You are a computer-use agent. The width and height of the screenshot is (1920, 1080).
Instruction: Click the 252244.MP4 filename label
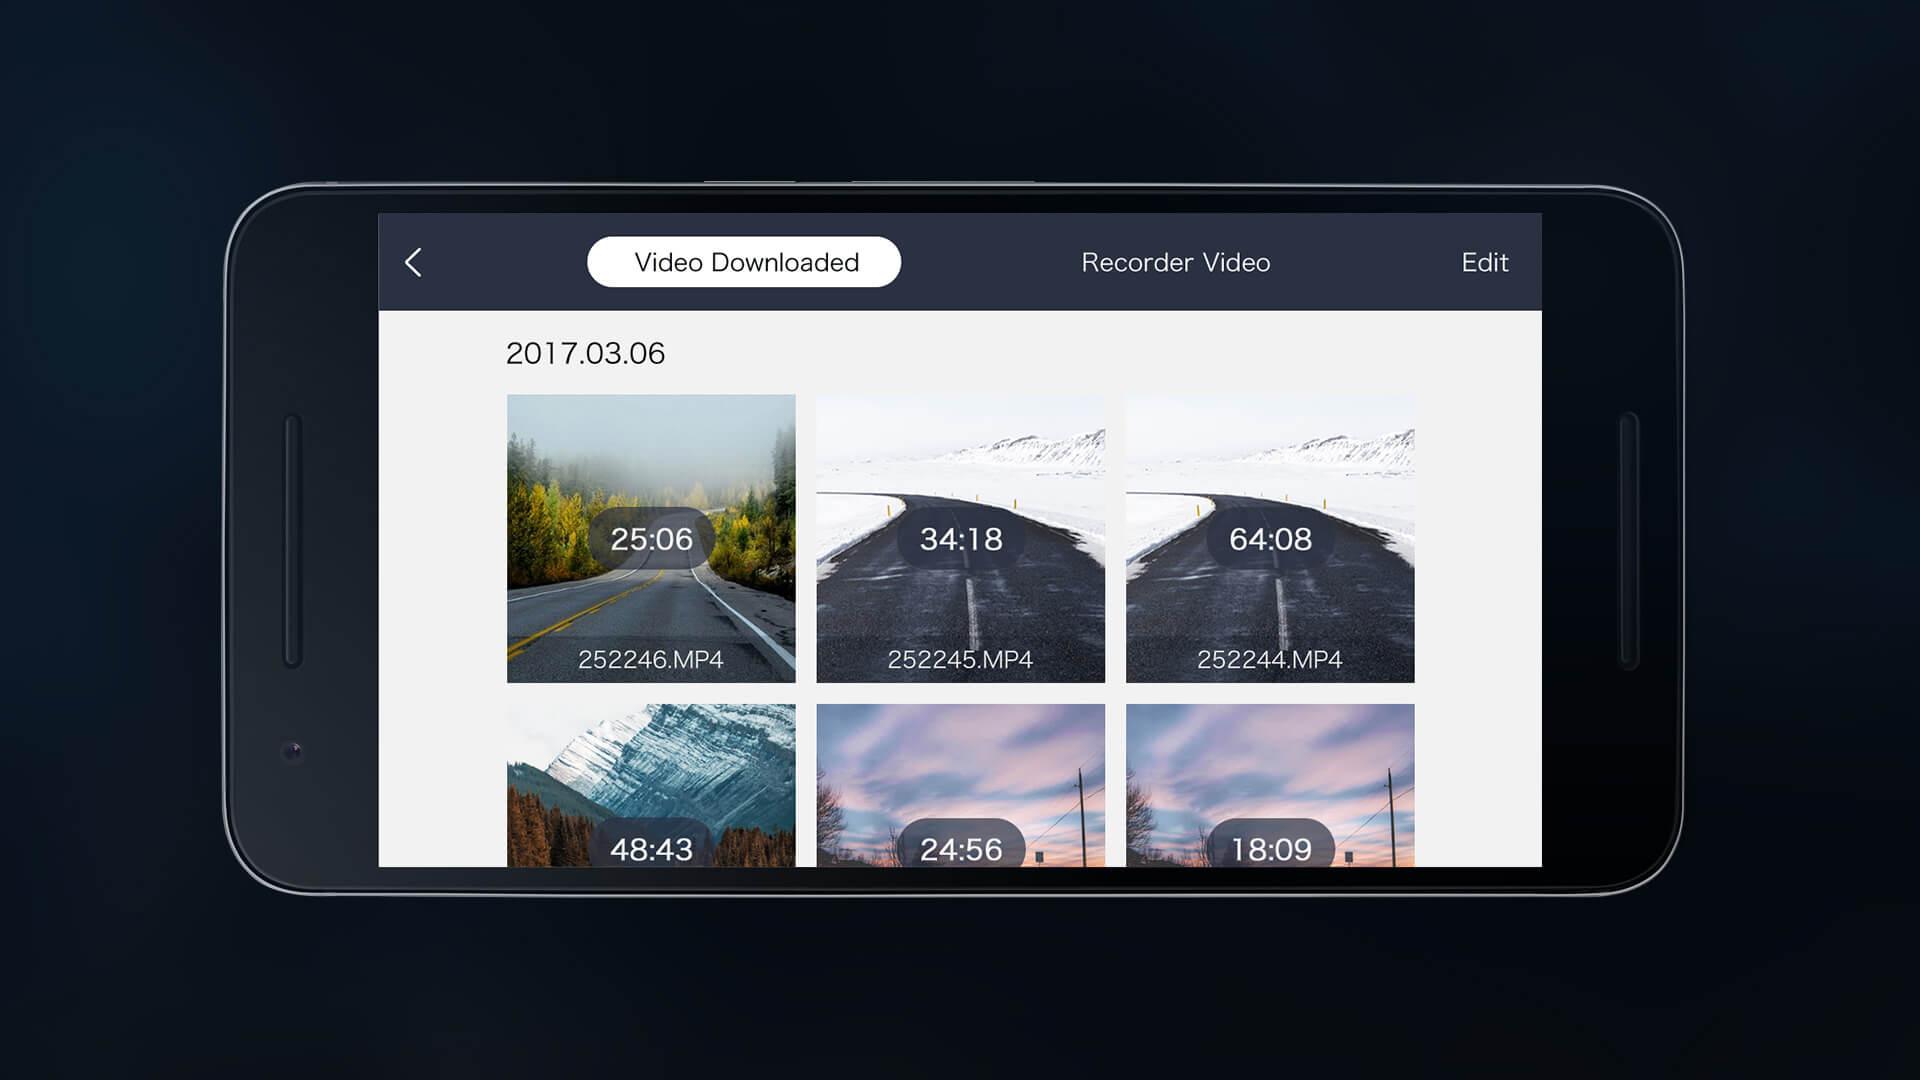[1270, 659]
